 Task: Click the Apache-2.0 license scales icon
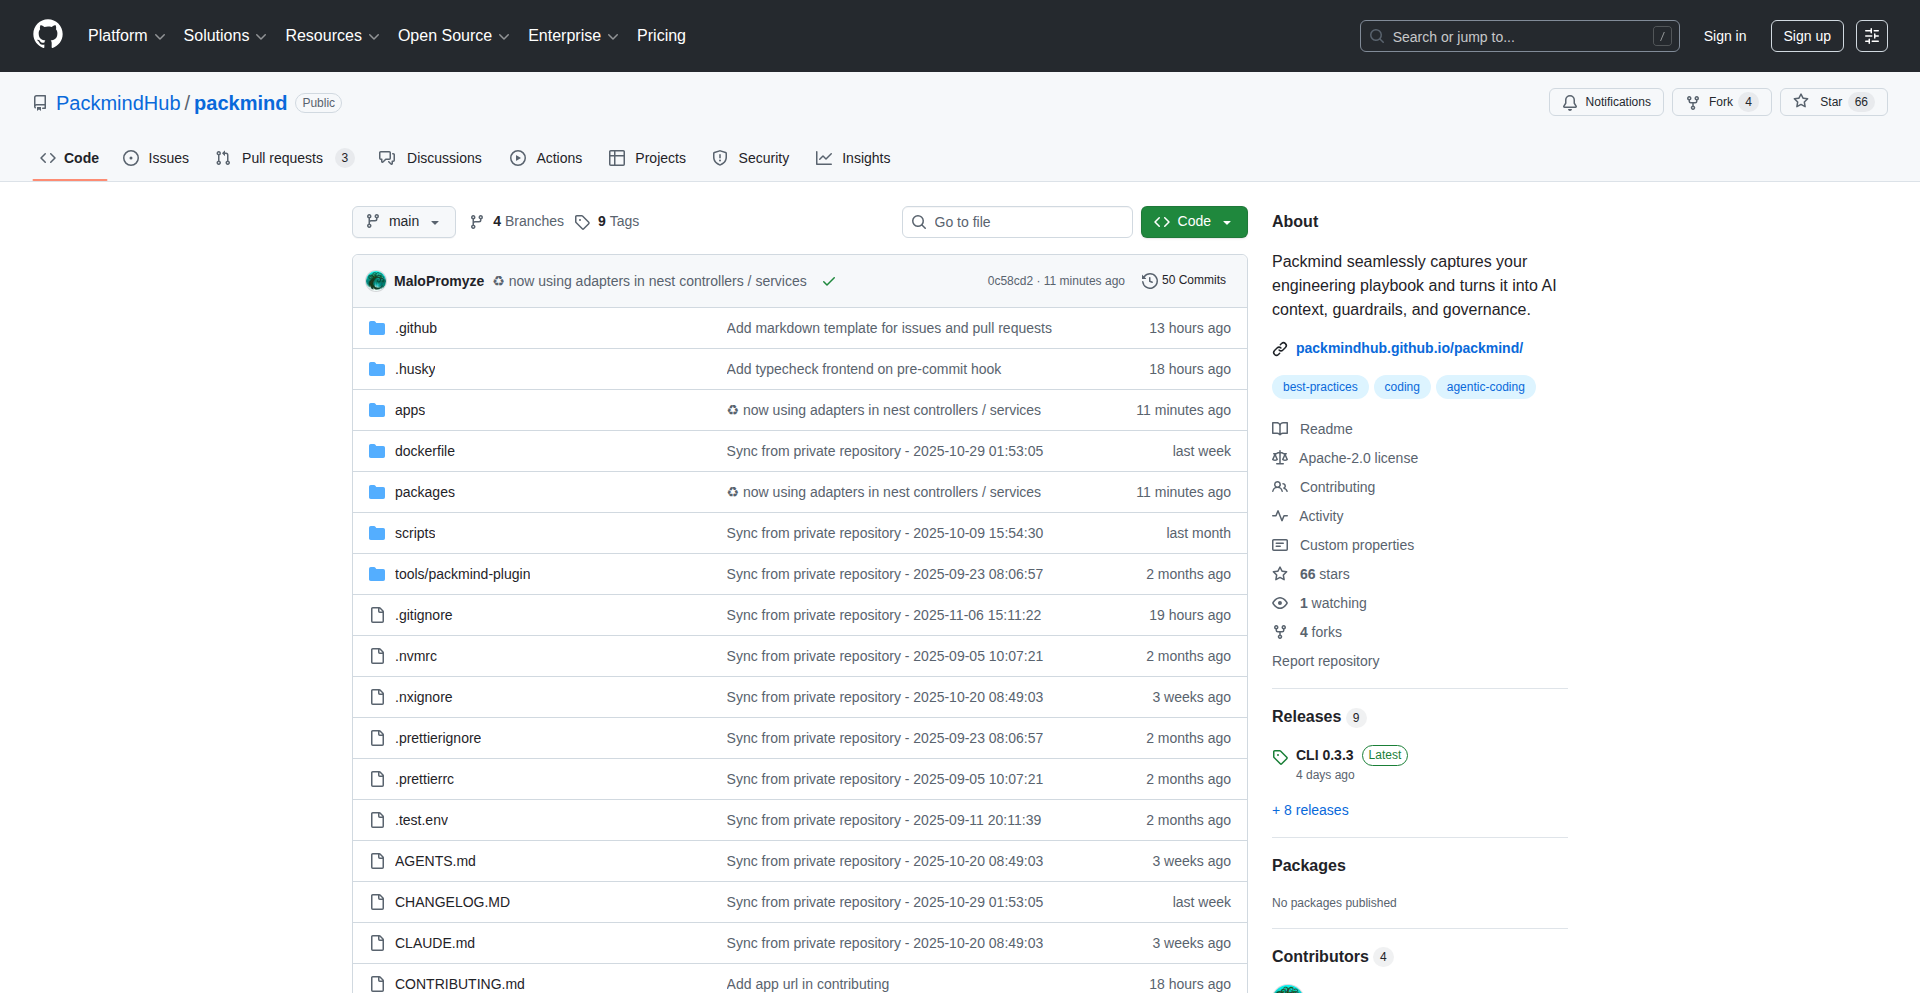pos(1280,458)
